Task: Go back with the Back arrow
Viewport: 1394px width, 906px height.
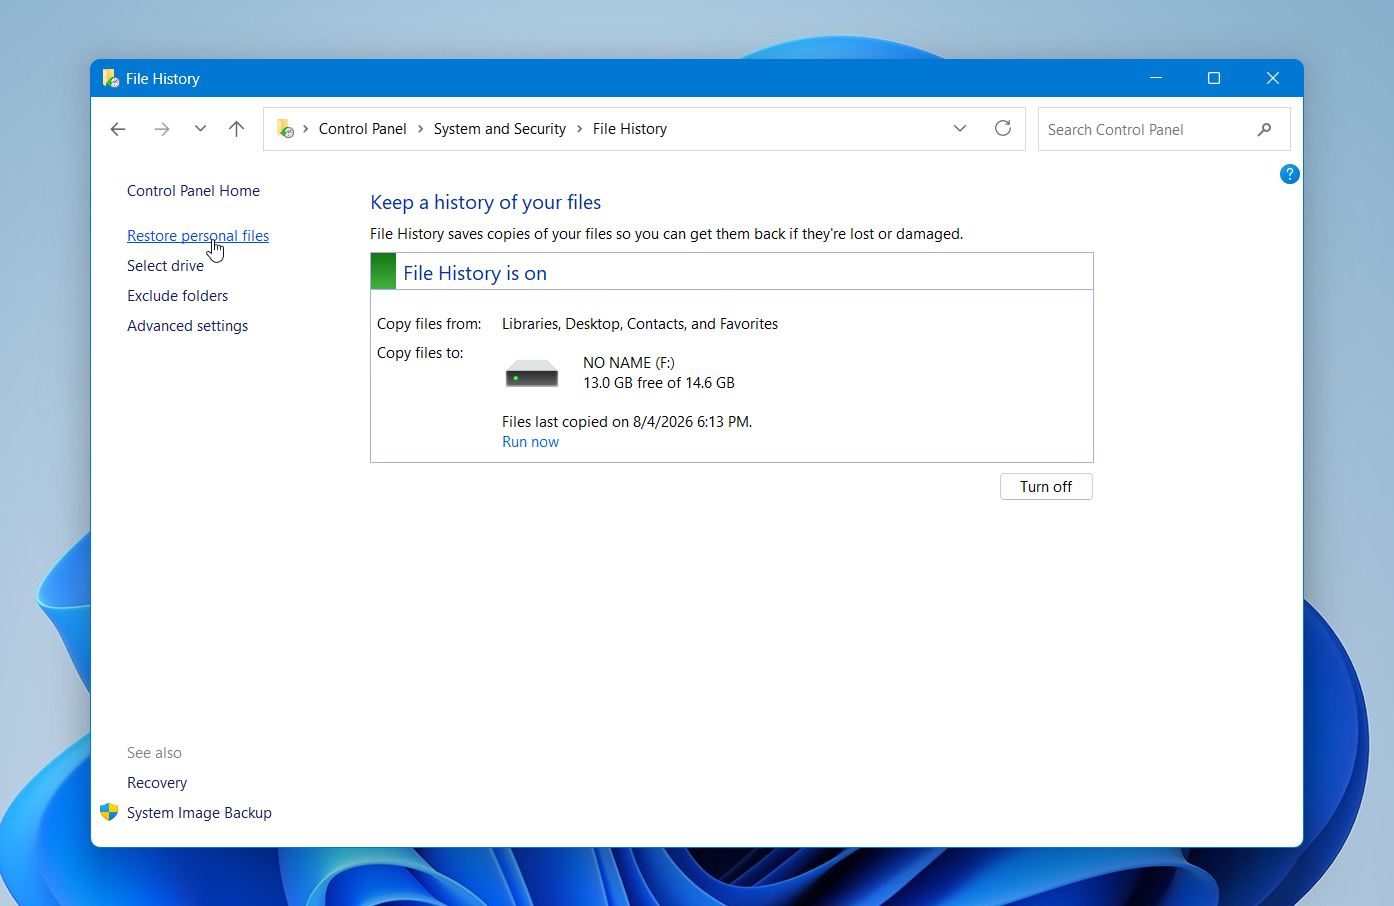Action: 118,129
